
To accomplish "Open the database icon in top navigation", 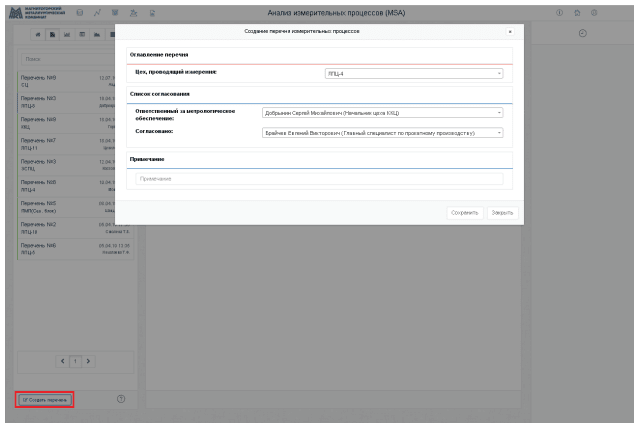I will [x=81, y=11].
